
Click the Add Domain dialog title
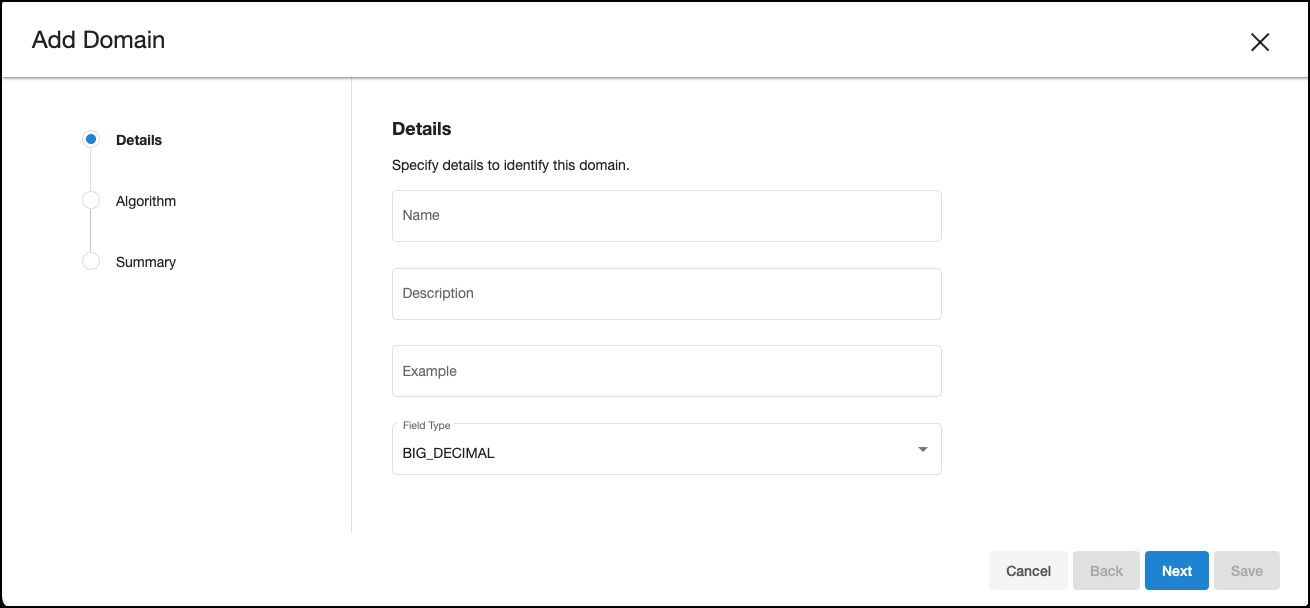(98, 40)
